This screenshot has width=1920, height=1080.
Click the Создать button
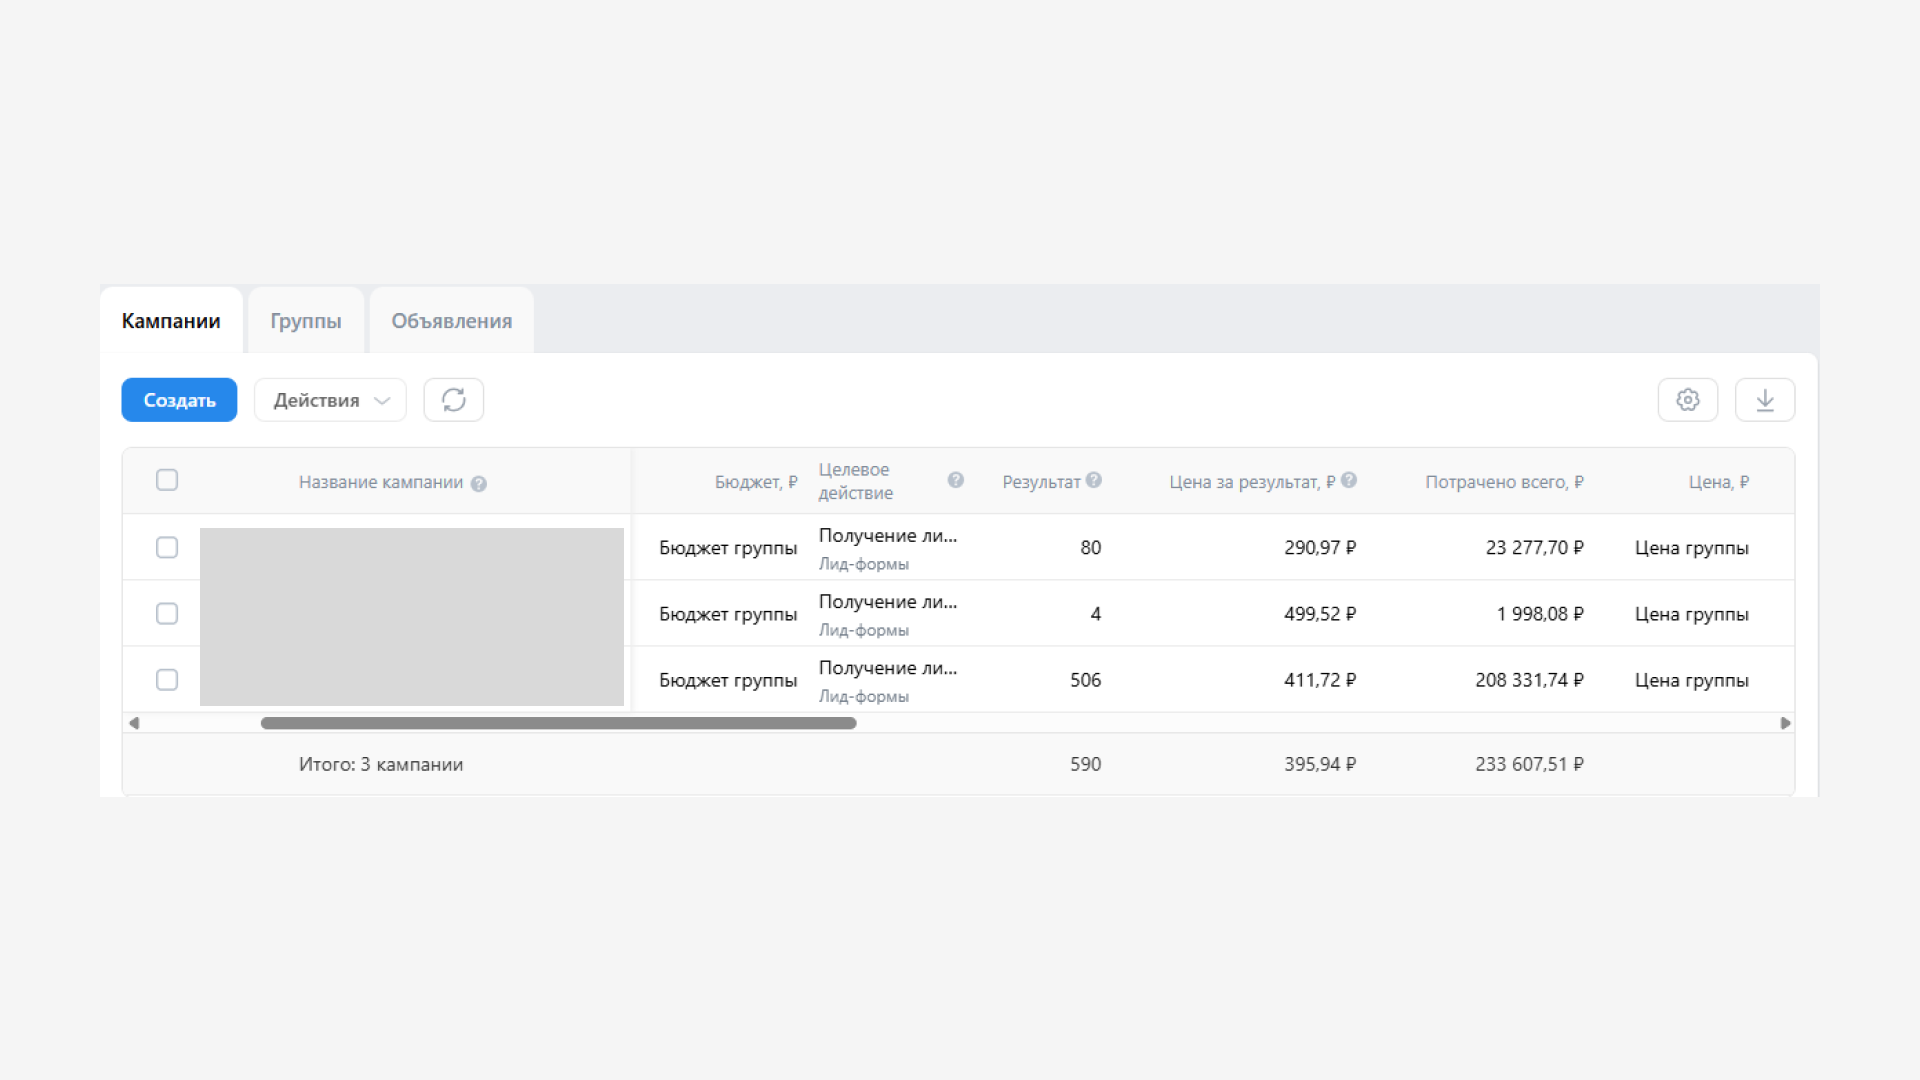click(x=179, y=400)
